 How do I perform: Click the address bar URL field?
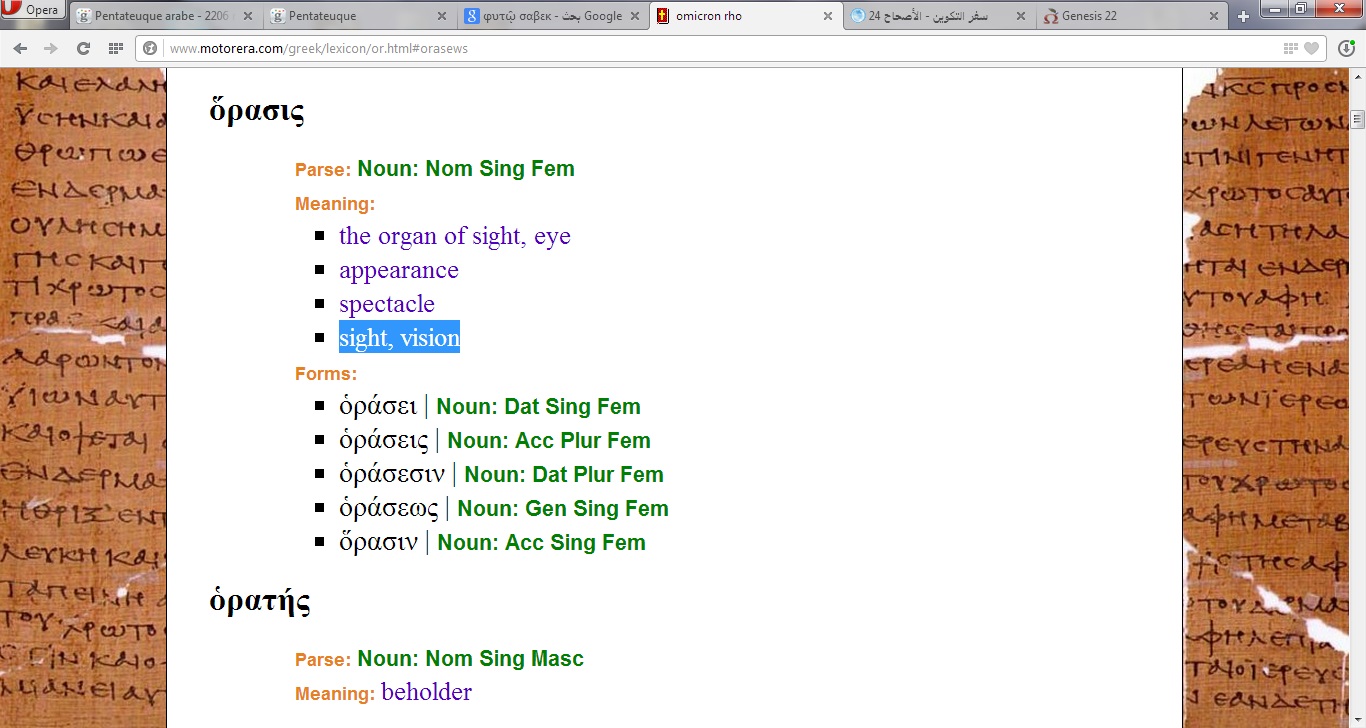point(700,48)
